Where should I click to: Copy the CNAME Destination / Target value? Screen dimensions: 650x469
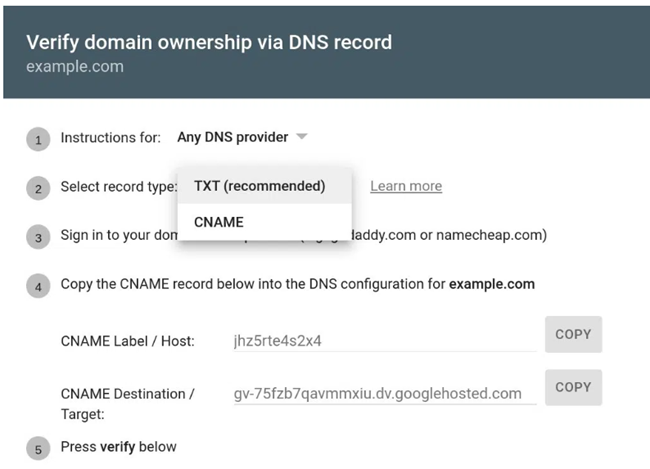coord(573,387)
